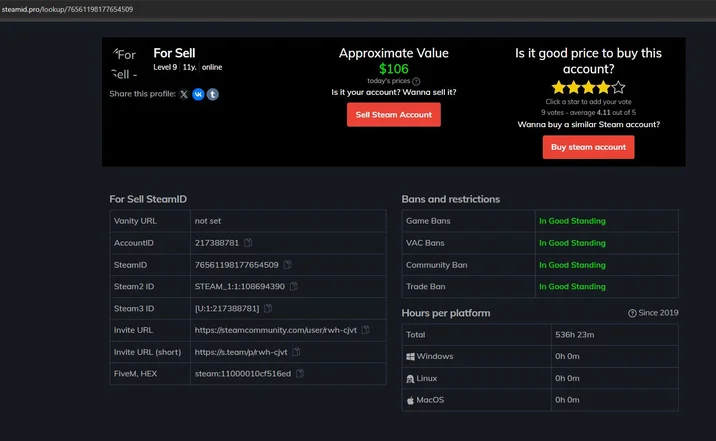Screen dimensions: 716x441
Task: Select the https://s.team/p/rwh-cjvt text
Action: pos(241,352)
